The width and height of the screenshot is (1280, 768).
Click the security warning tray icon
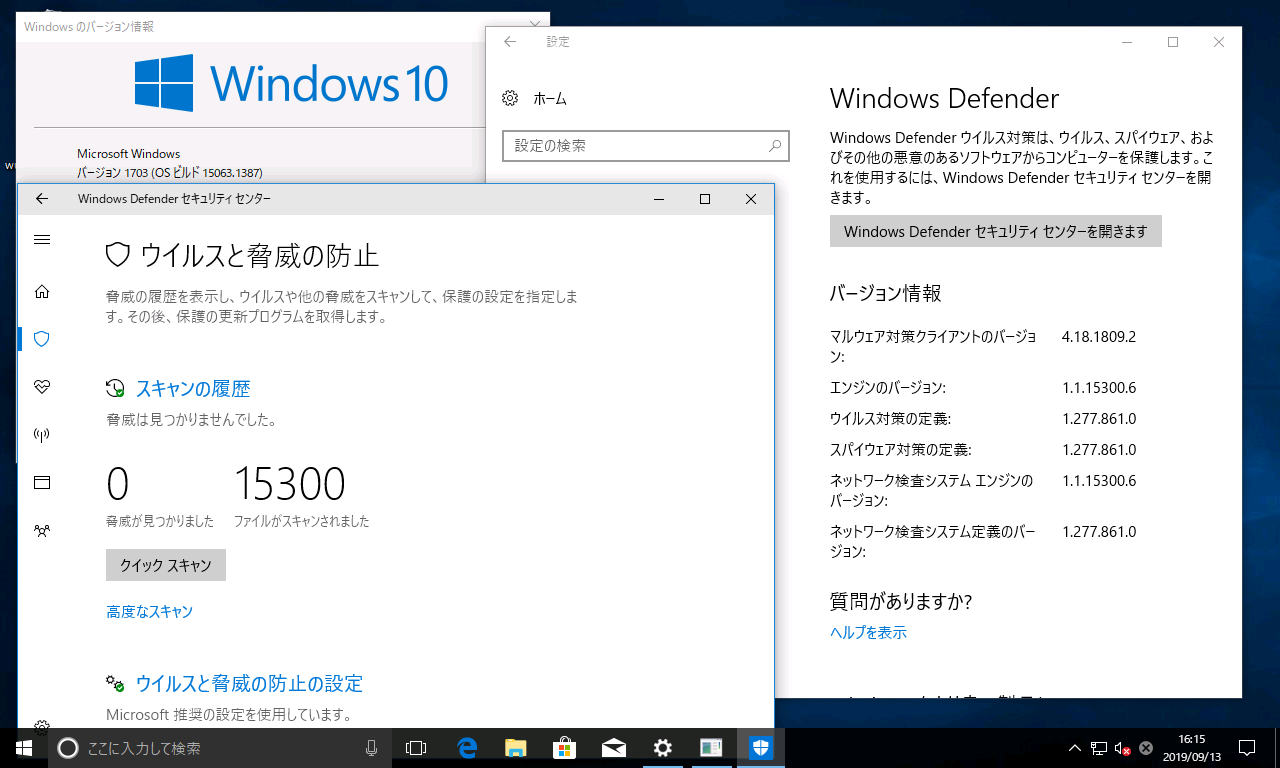[1146, 748]
